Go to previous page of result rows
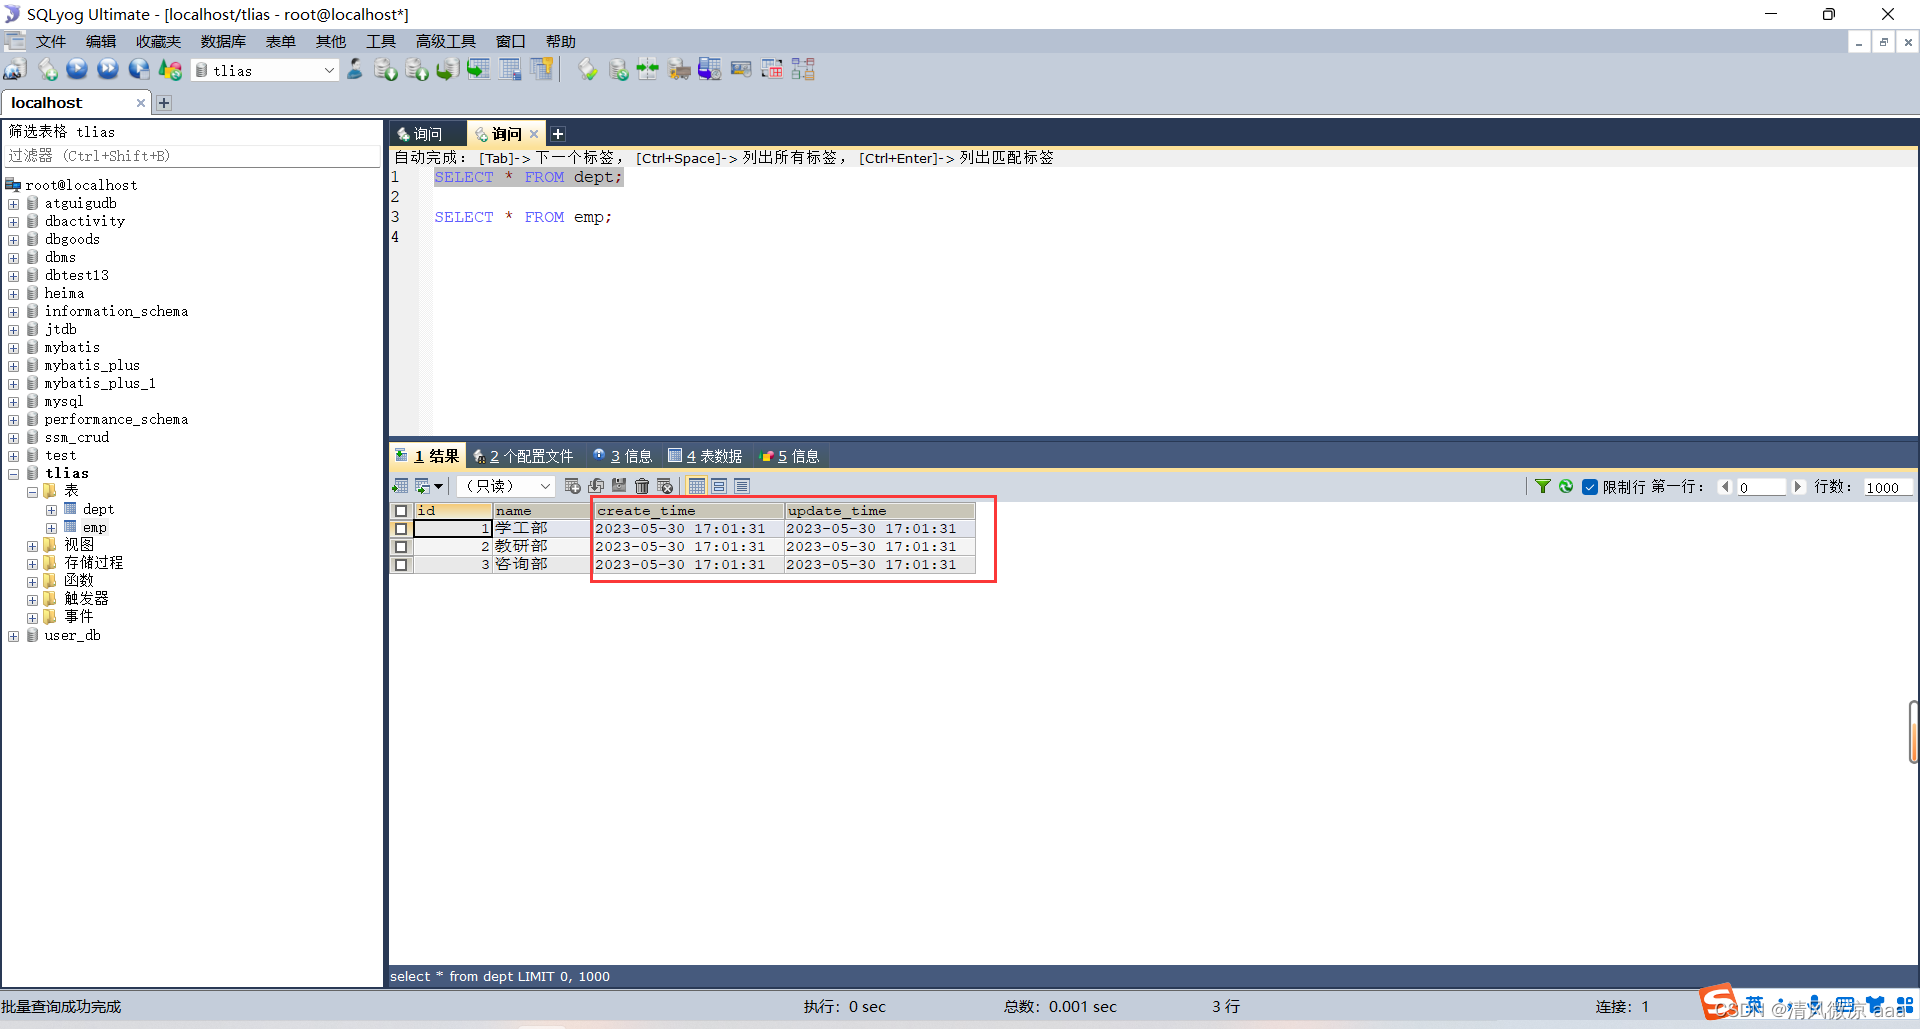Image resolution: width=1920 pixels, height=1029 pixels. coord(1724,487)
